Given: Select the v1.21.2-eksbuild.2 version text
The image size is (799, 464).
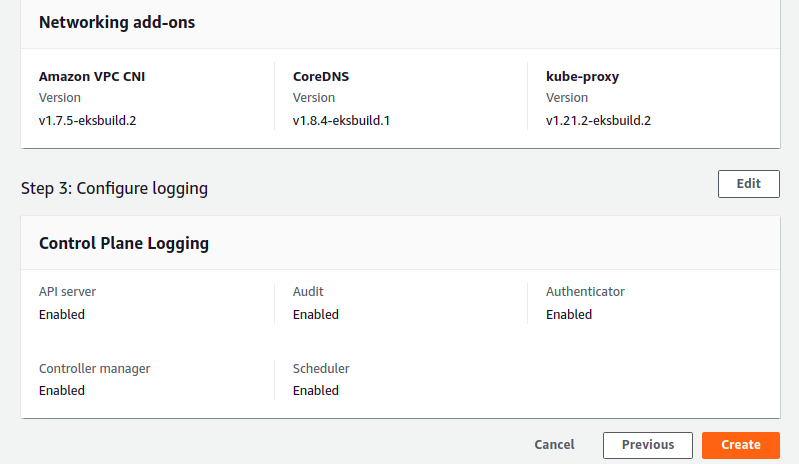Looking at the screenshot, I should [x=598, y=121].
